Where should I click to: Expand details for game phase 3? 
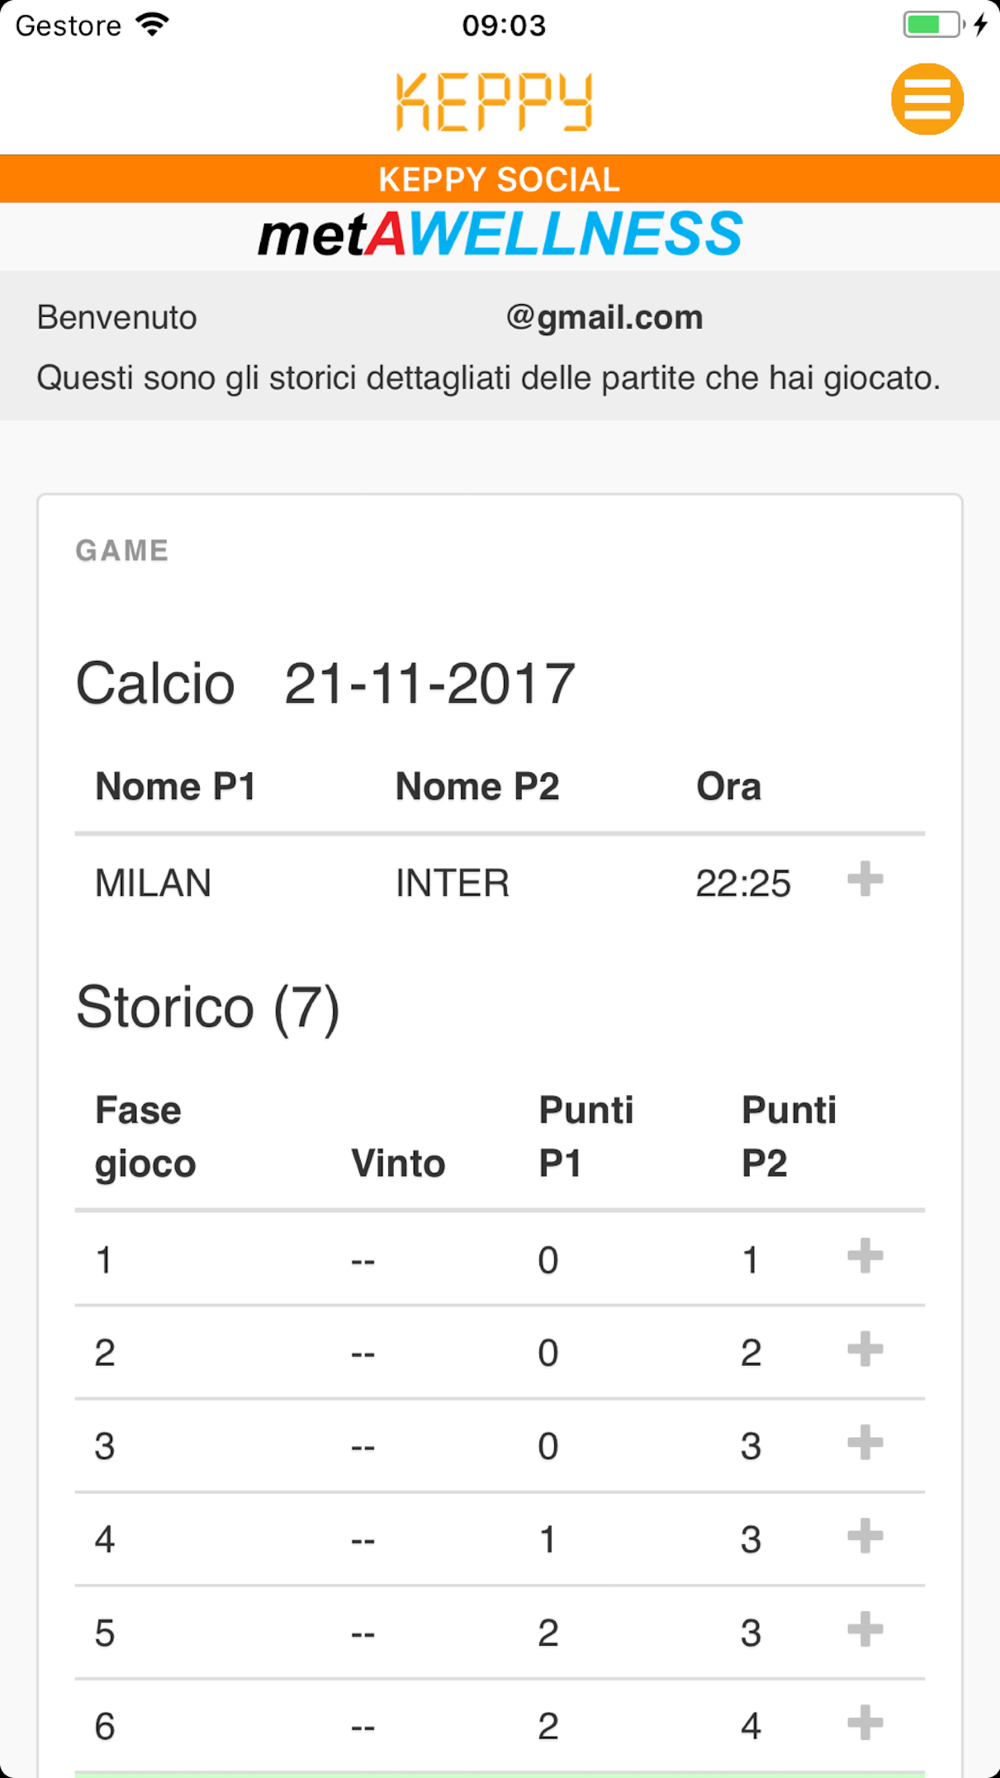pos(865,1443)
